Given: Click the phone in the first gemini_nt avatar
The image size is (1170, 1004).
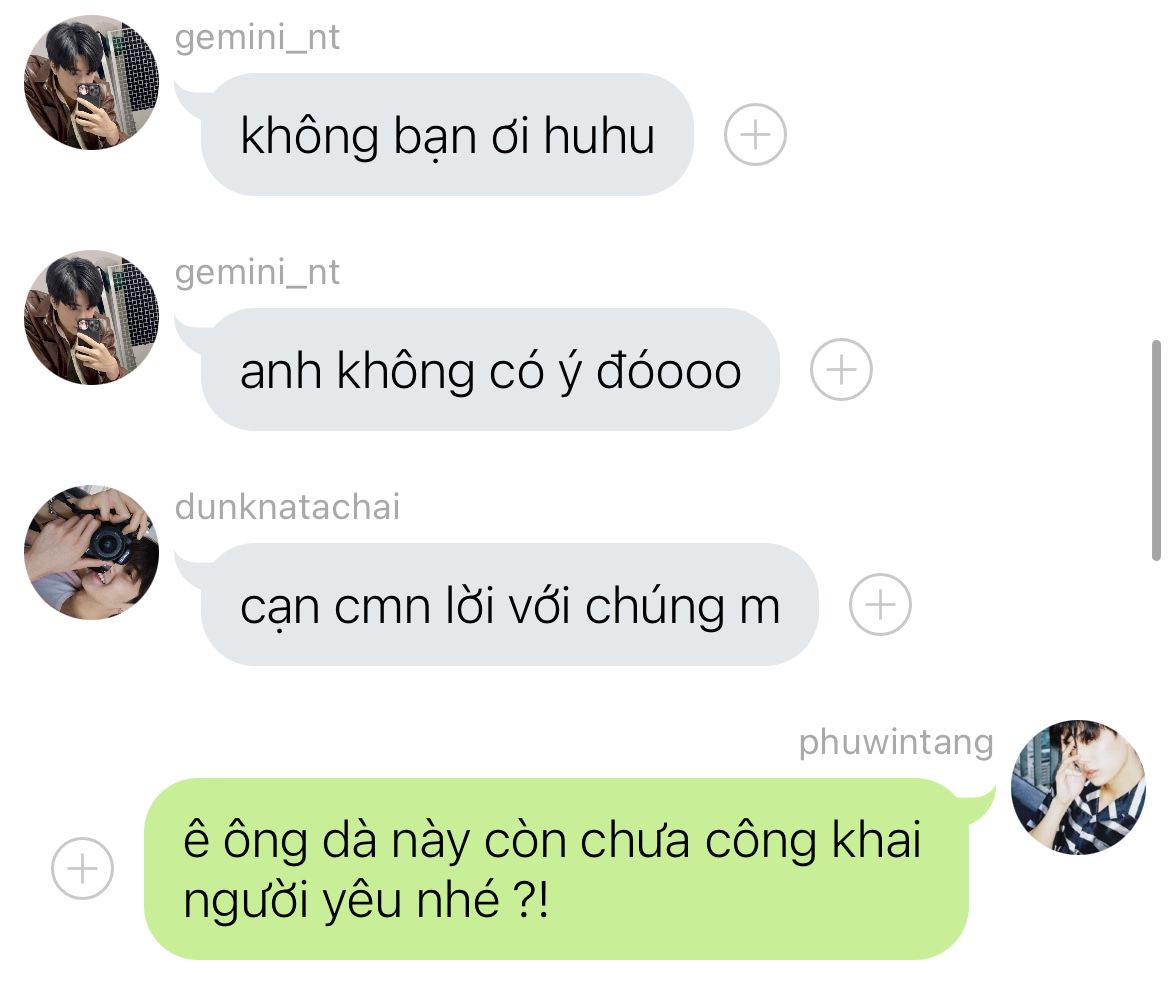Looking at the screenshot, I should (90, 102).
